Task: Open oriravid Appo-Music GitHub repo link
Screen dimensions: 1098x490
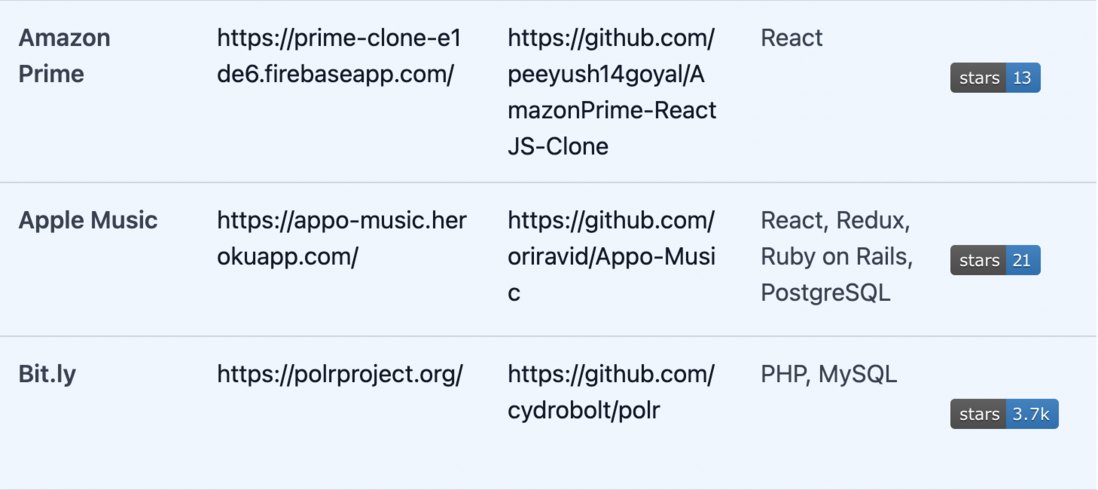Action: 611,257
